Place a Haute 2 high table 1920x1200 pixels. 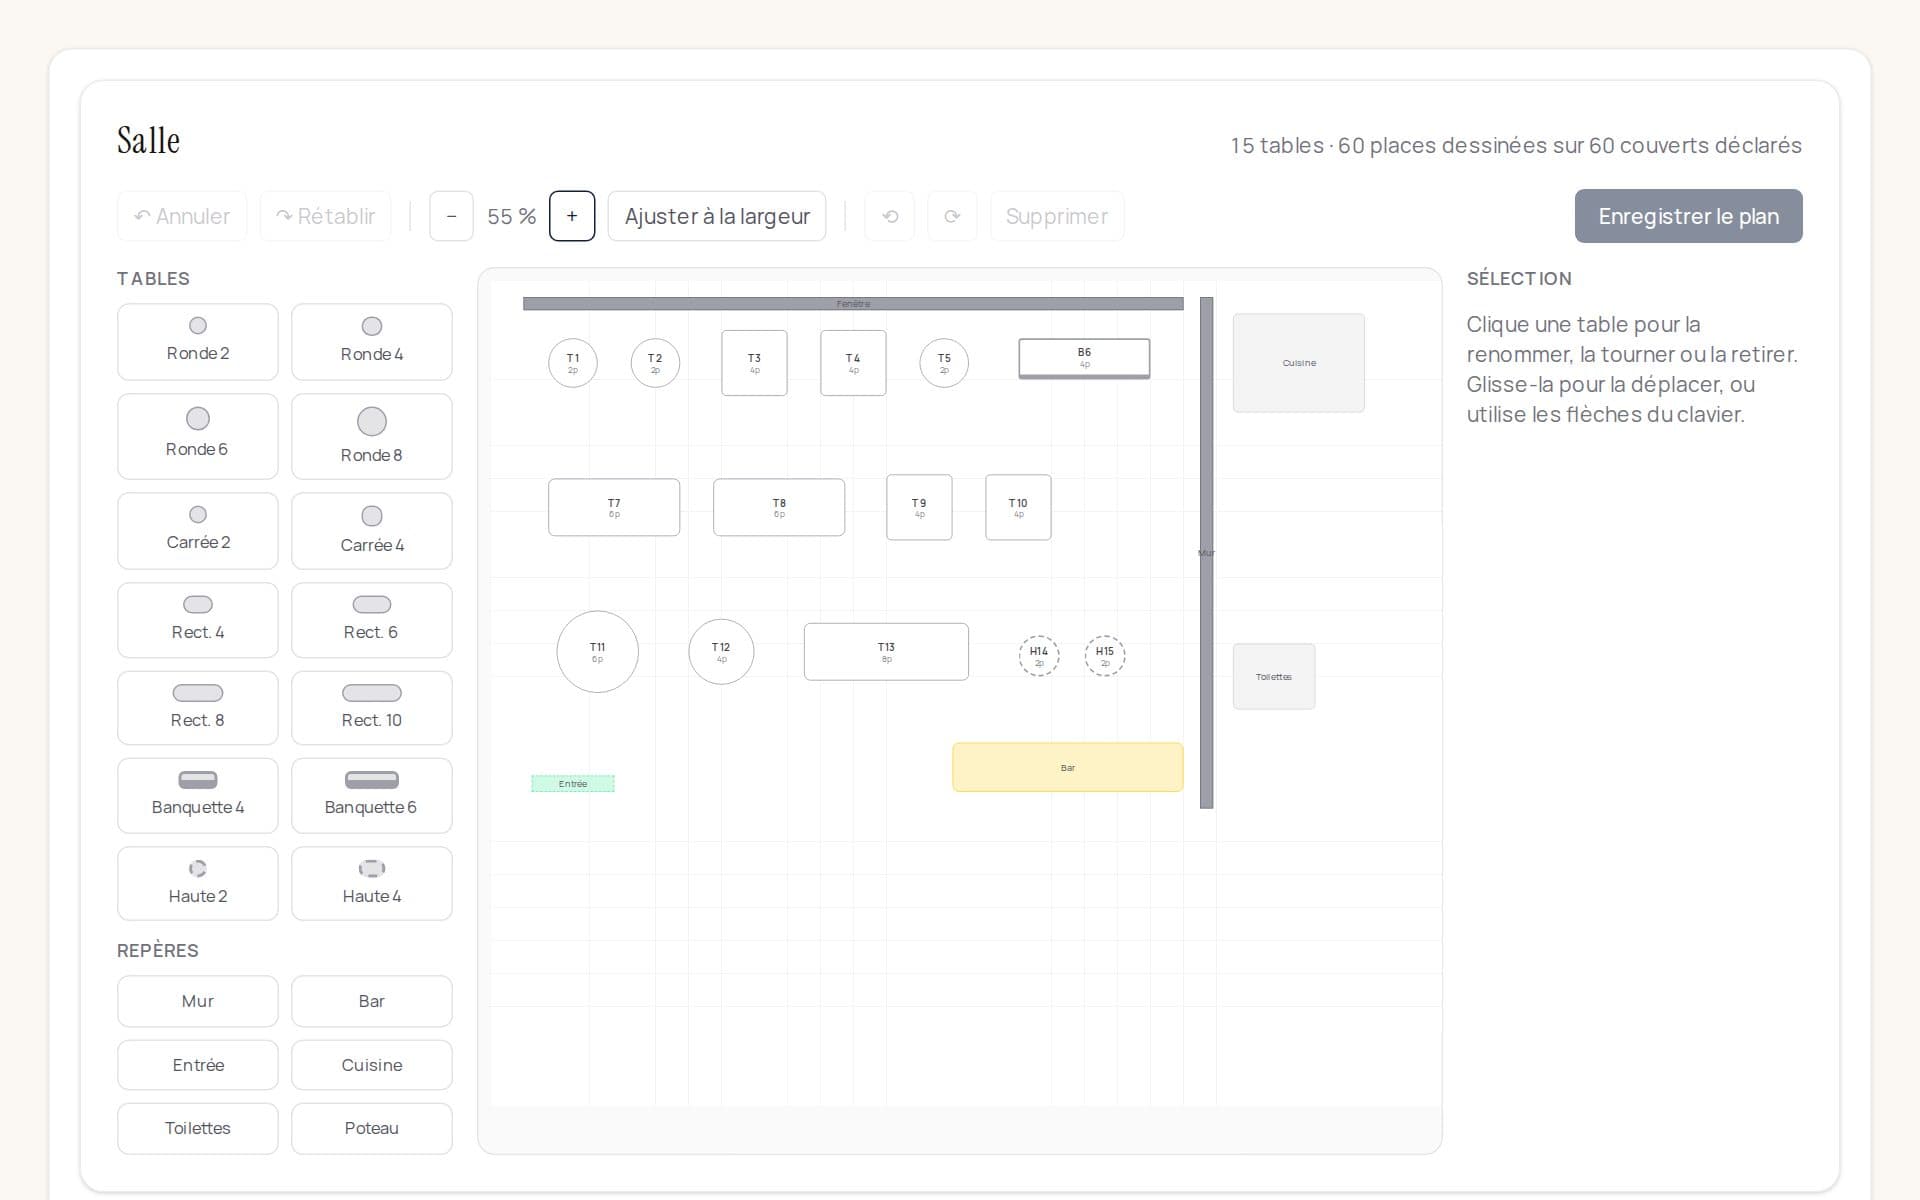pos(198,884)
